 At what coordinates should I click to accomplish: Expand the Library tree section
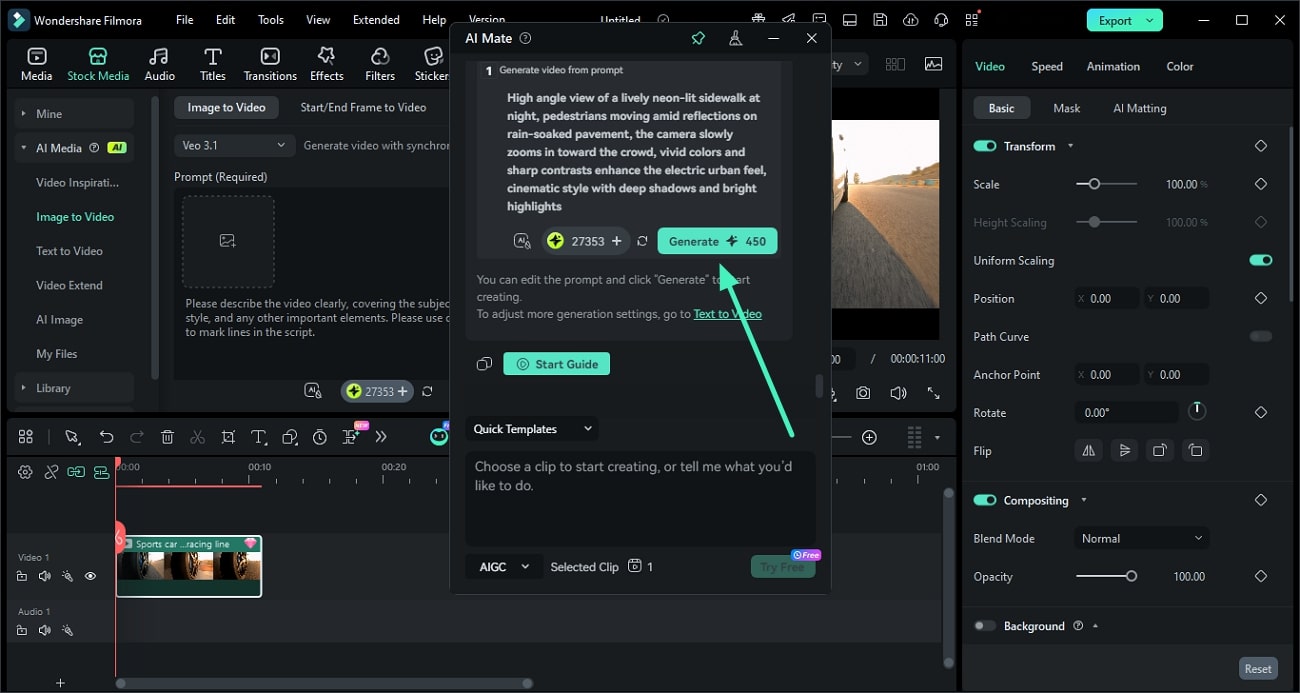coord(23,388)
